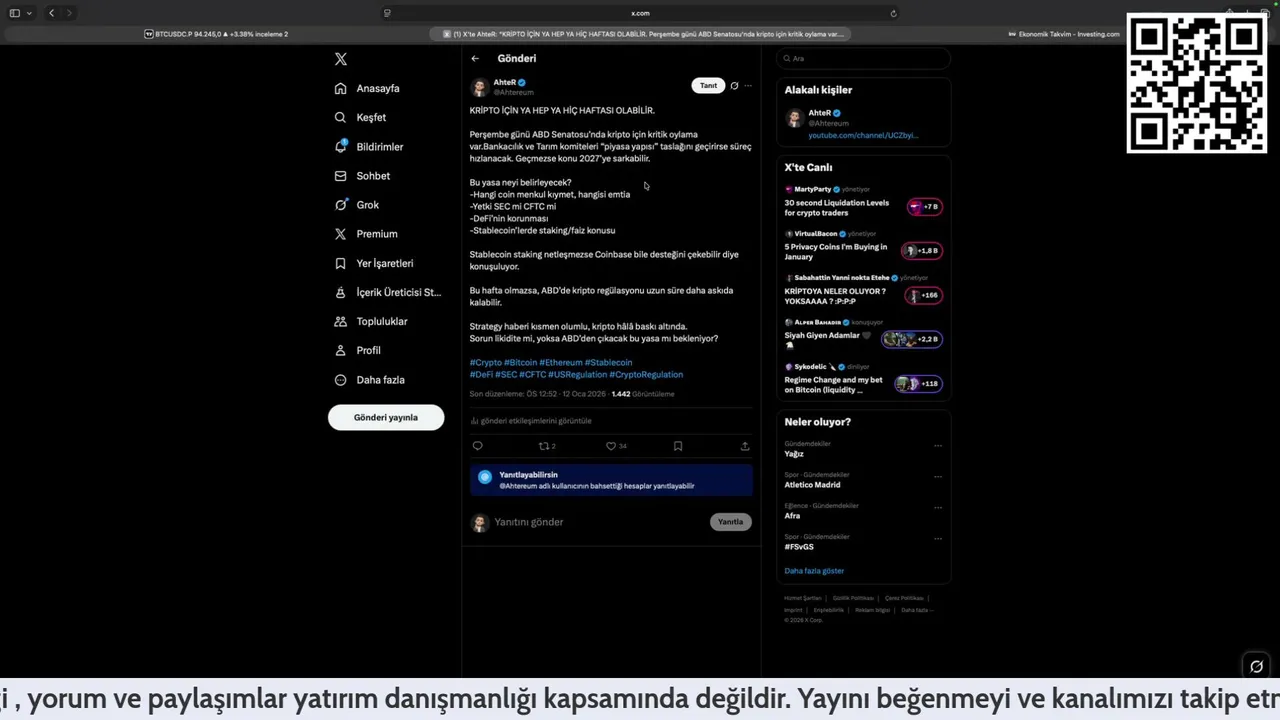
Task: Click Yanıtla button
Action: (x=731, y=522)
